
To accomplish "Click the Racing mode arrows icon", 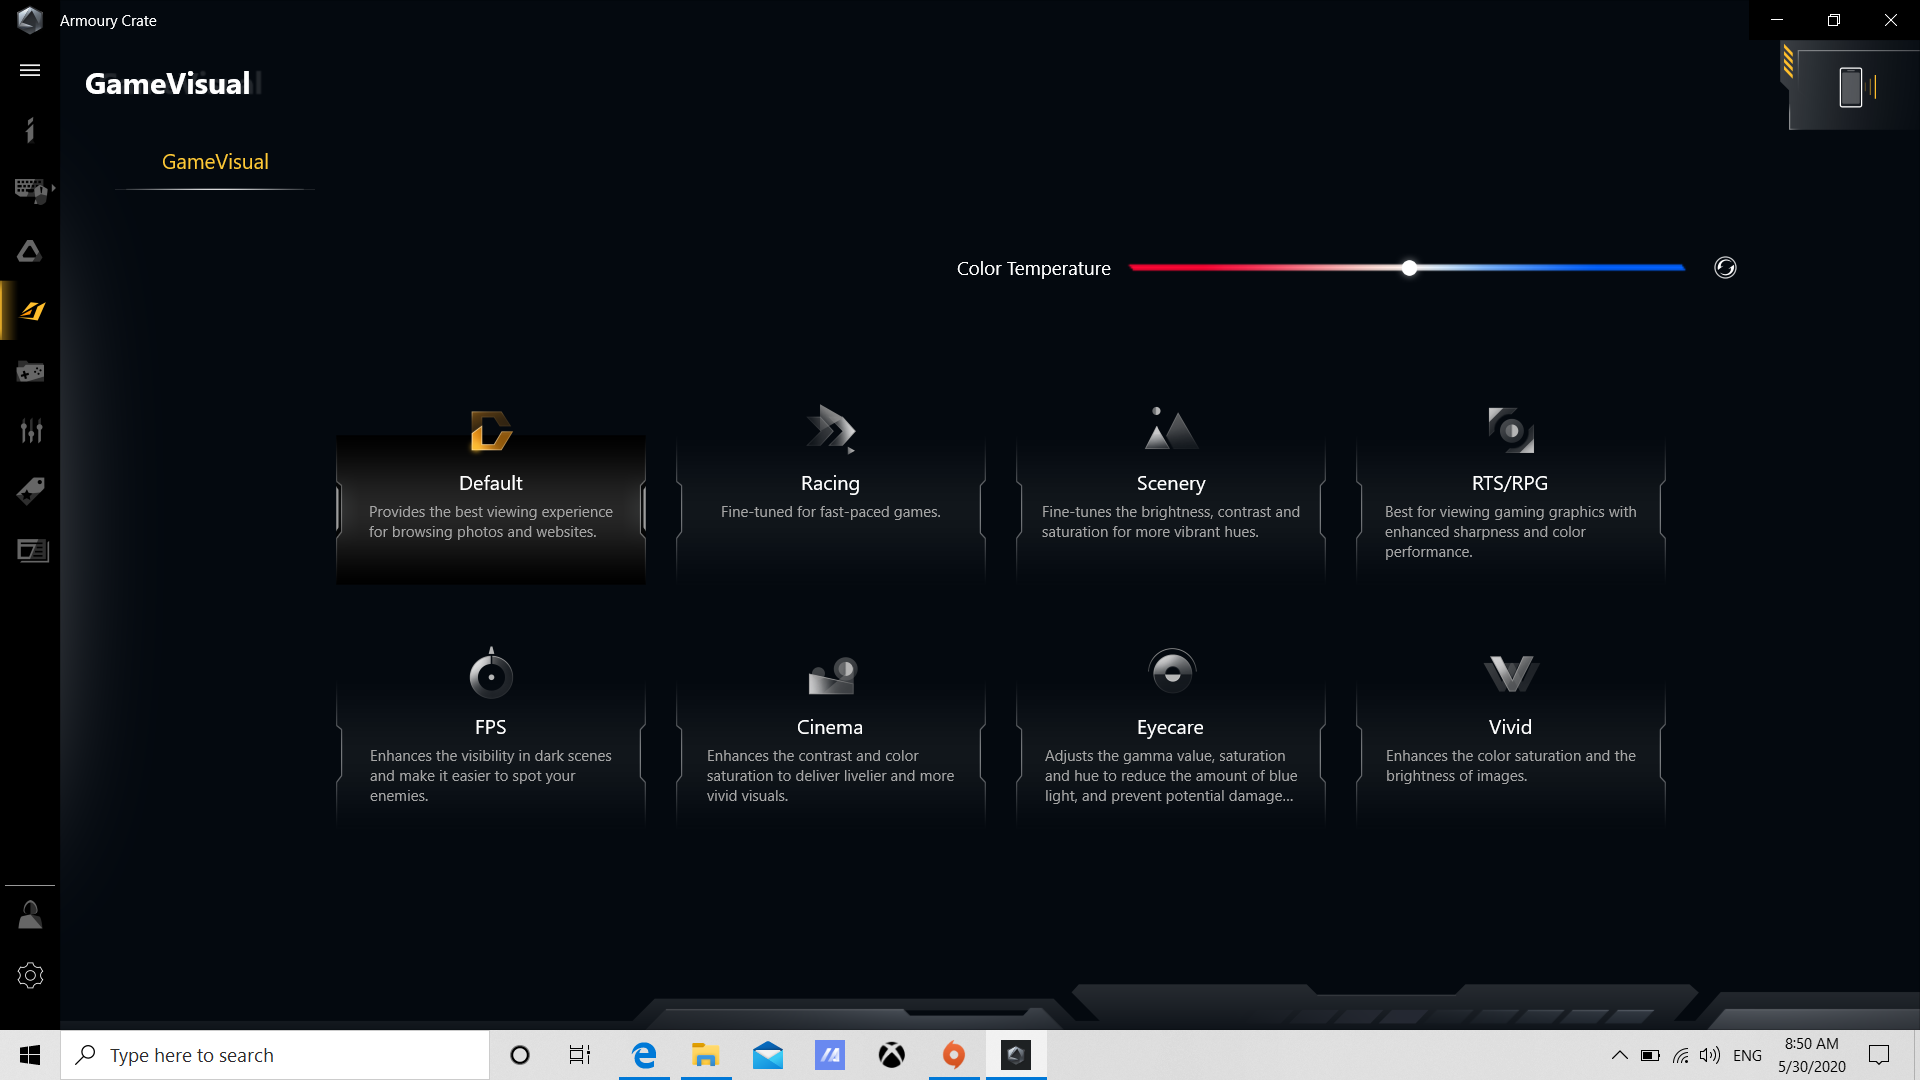I will 831,429.
